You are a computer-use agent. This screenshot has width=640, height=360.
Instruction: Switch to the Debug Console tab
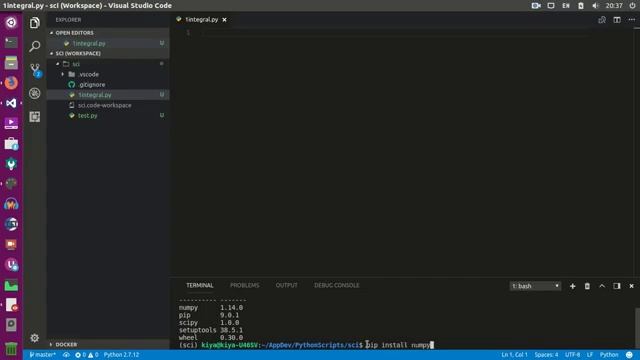click(x=337, y=285)
